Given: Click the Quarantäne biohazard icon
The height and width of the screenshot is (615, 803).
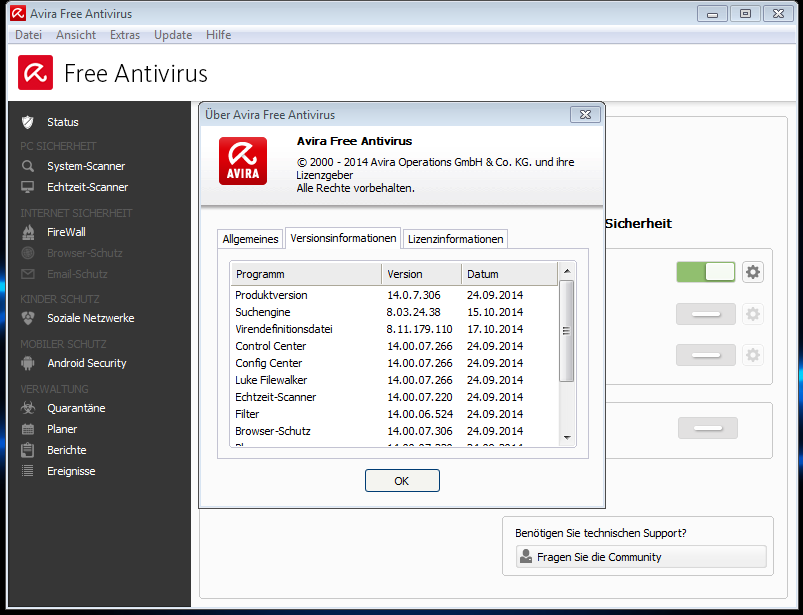Looking at the screenshot, I should (x=28, y=408).
